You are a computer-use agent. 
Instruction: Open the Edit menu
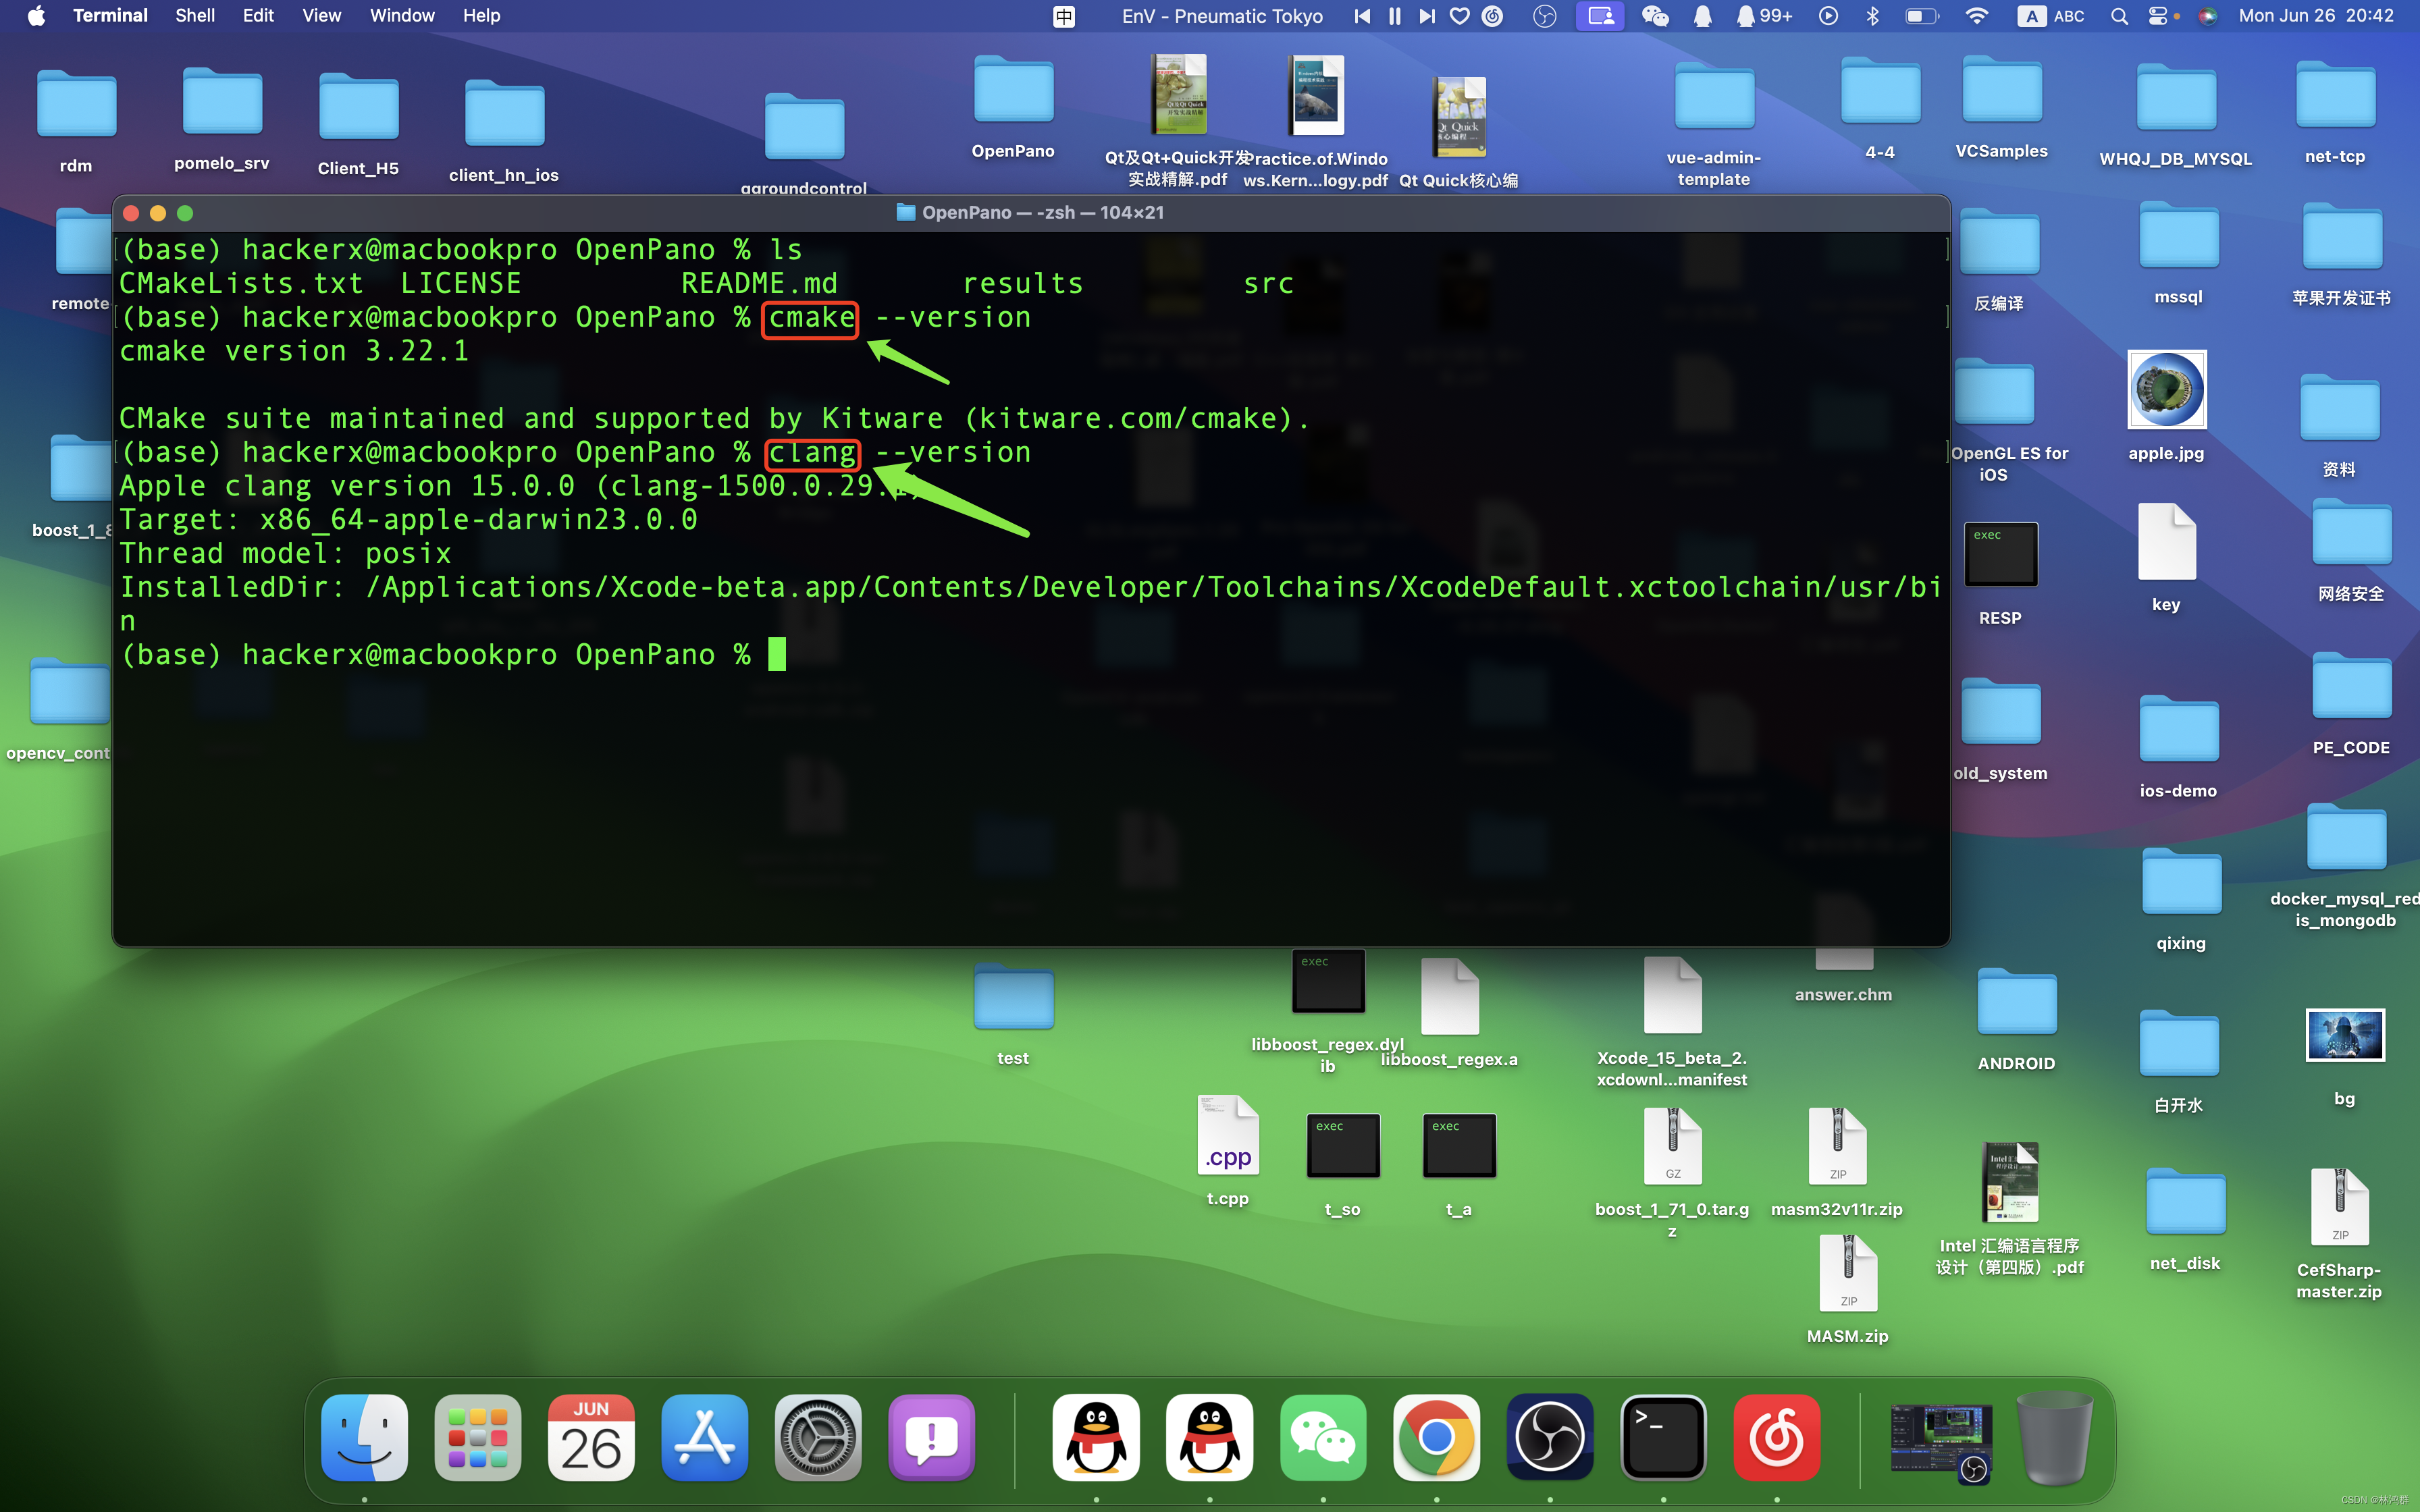(x=258, y=16)
